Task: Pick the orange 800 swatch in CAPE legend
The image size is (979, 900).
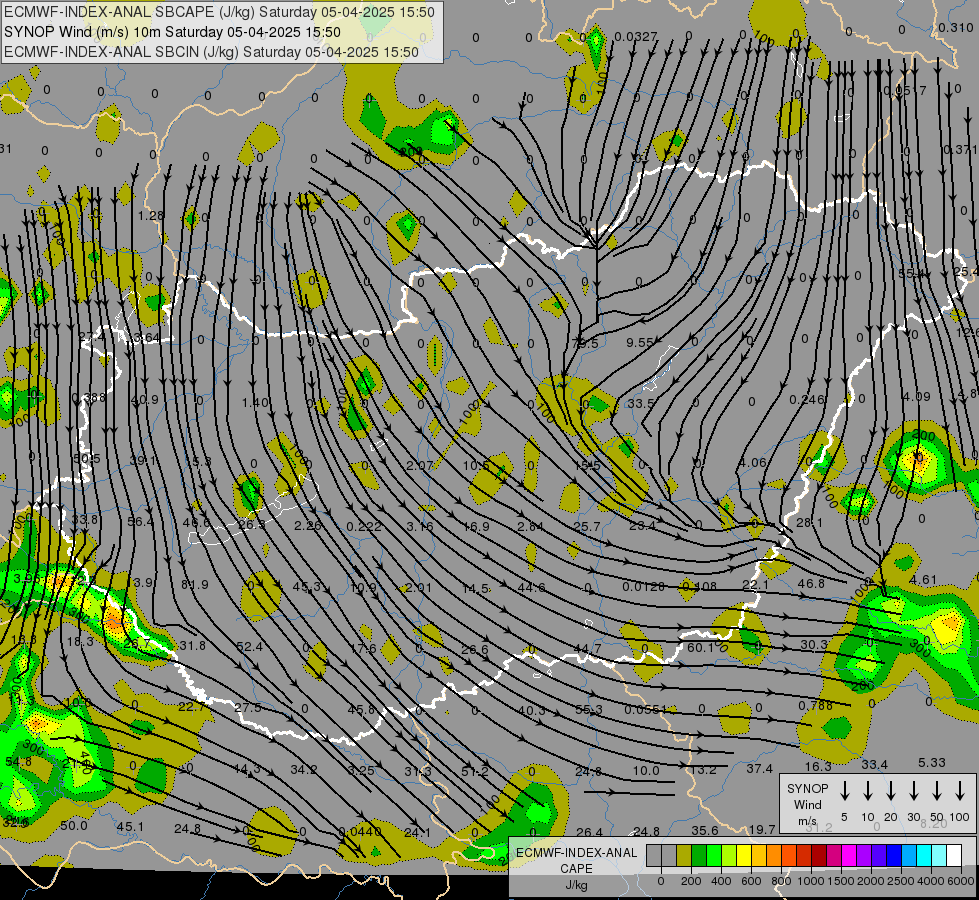Action: (774, 856)
